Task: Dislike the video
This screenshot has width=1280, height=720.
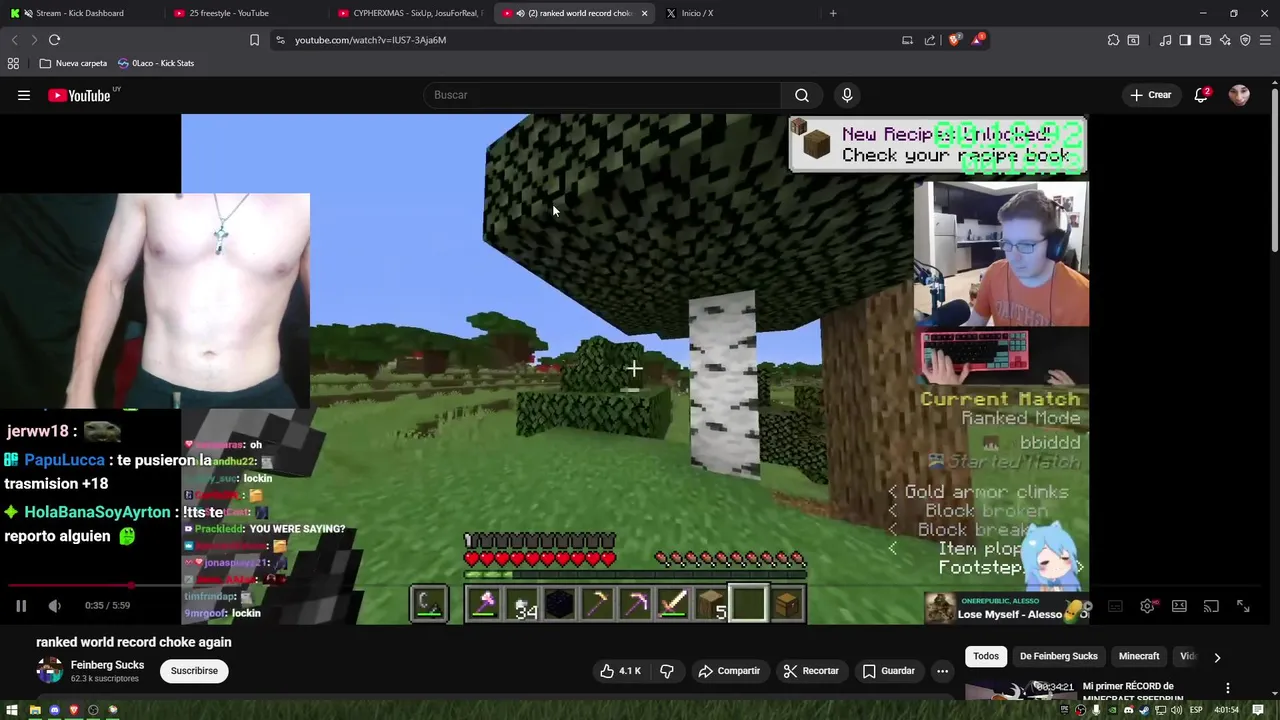Action: (x=667, y=671)
